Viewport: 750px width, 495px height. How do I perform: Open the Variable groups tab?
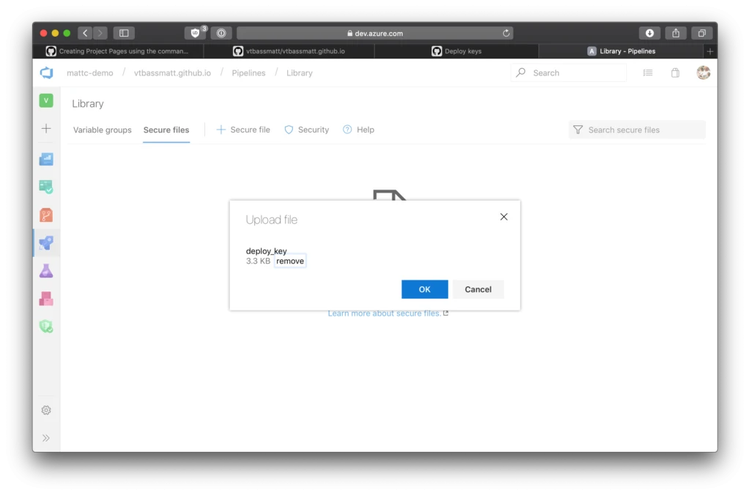pos(102,130)
